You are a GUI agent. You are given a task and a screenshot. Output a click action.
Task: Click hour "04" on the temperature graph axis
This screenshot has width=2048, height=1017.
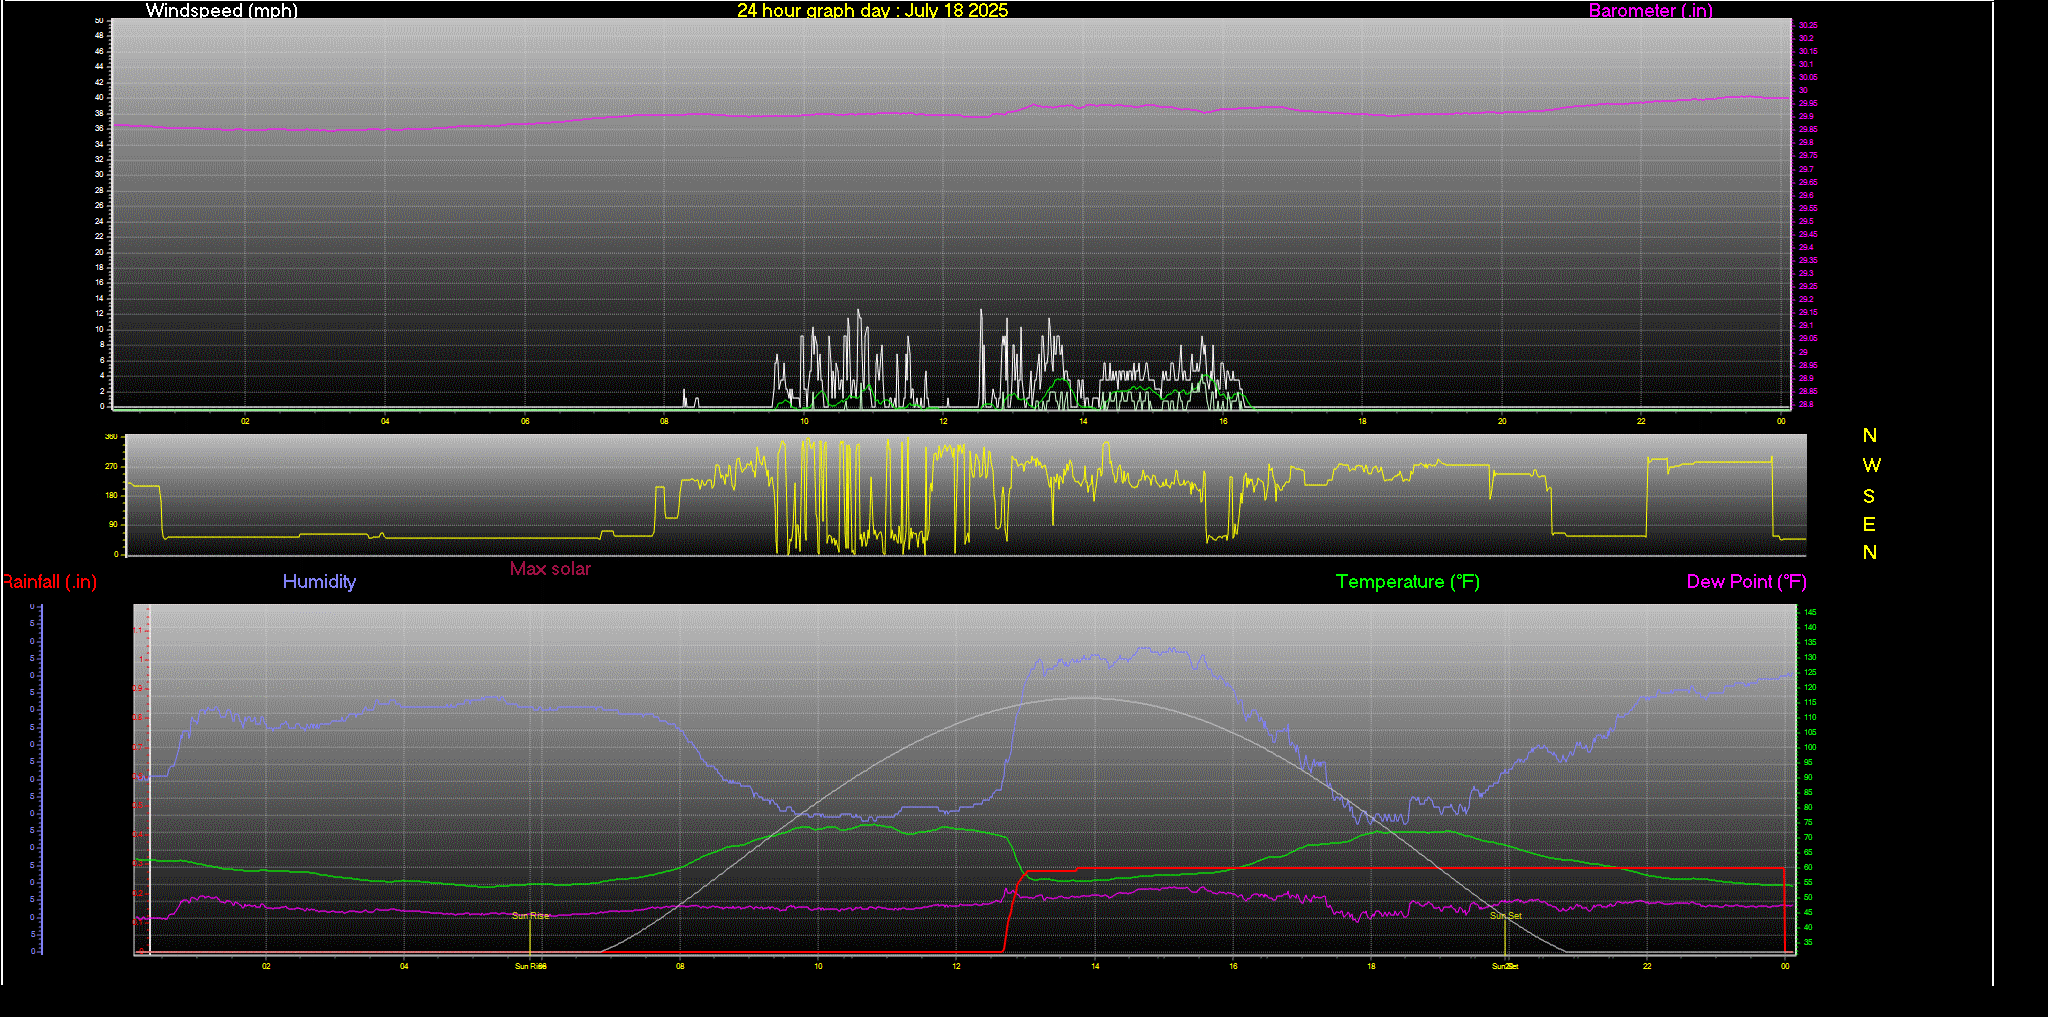tap(404, 966)
